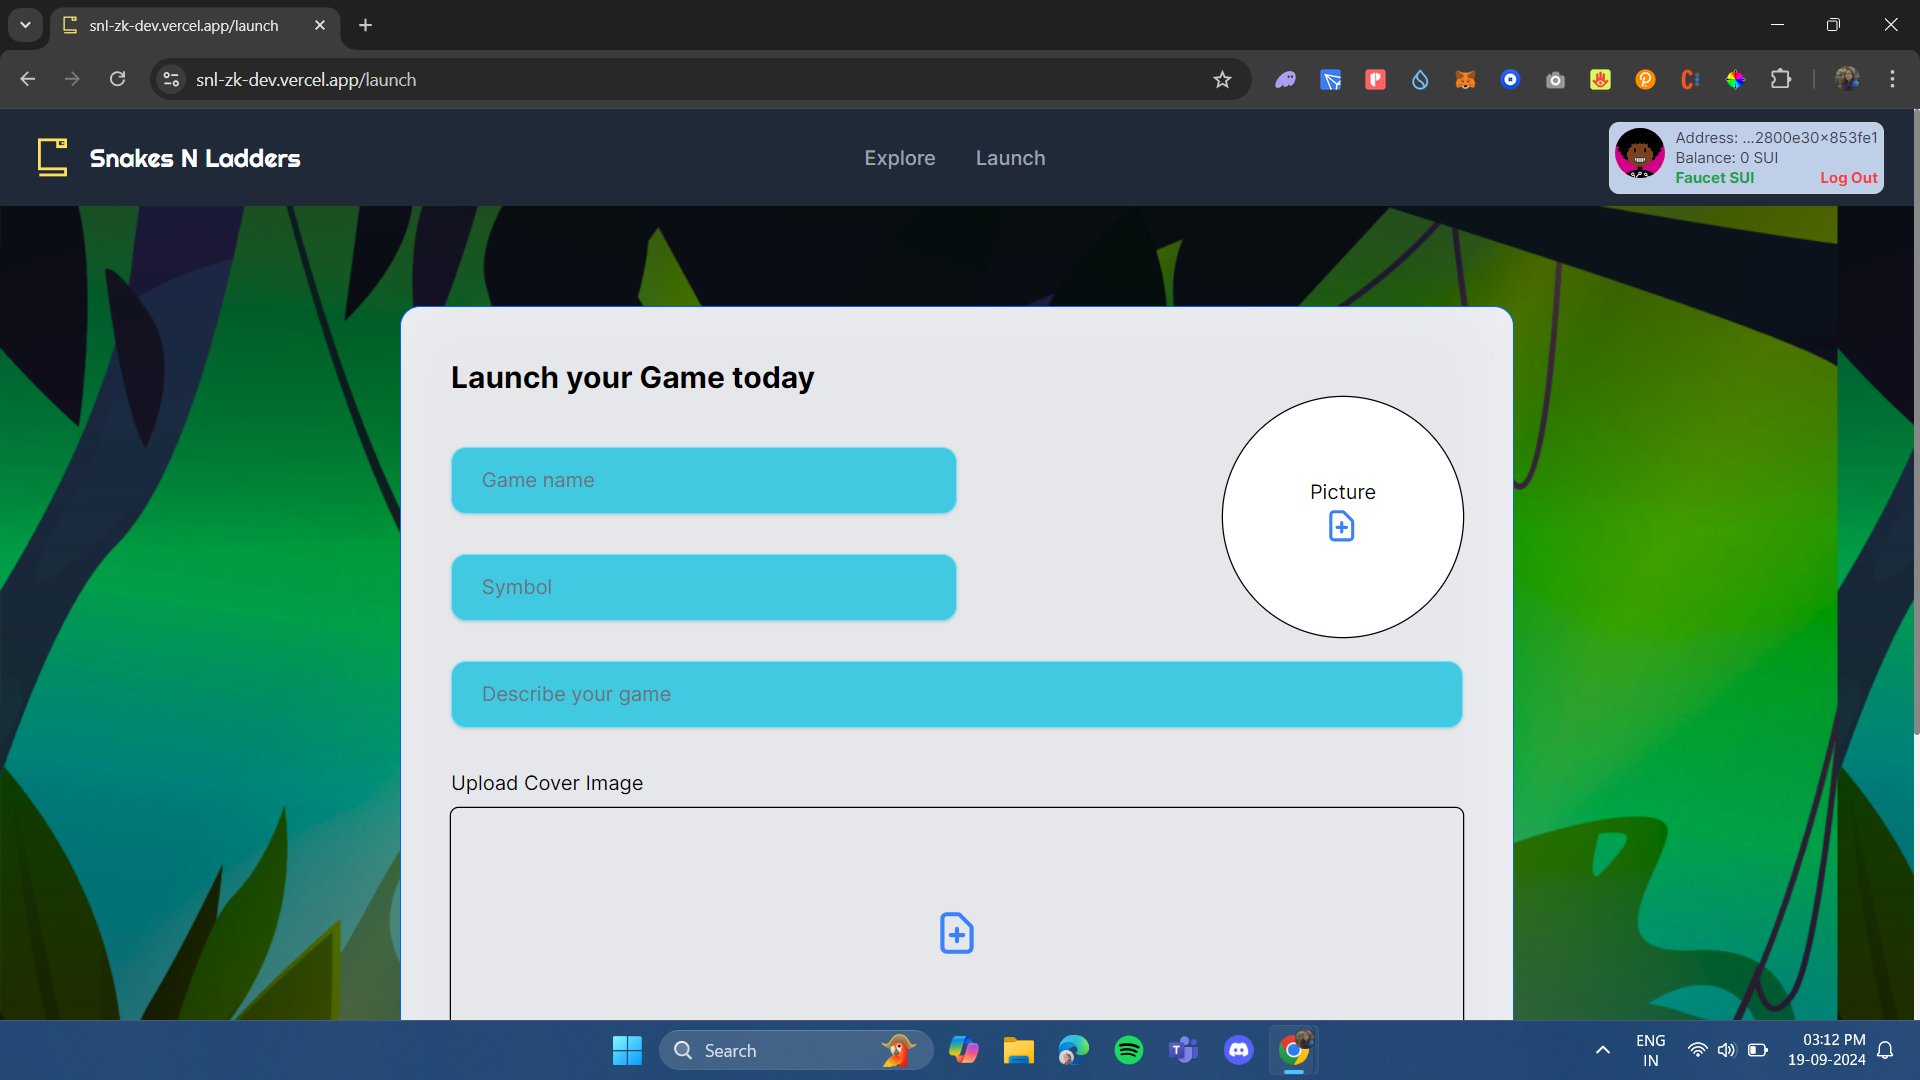Open the MetaMask fox extension
The height and width of the screenshot is (1080, 1920).
coord(1465,79)
